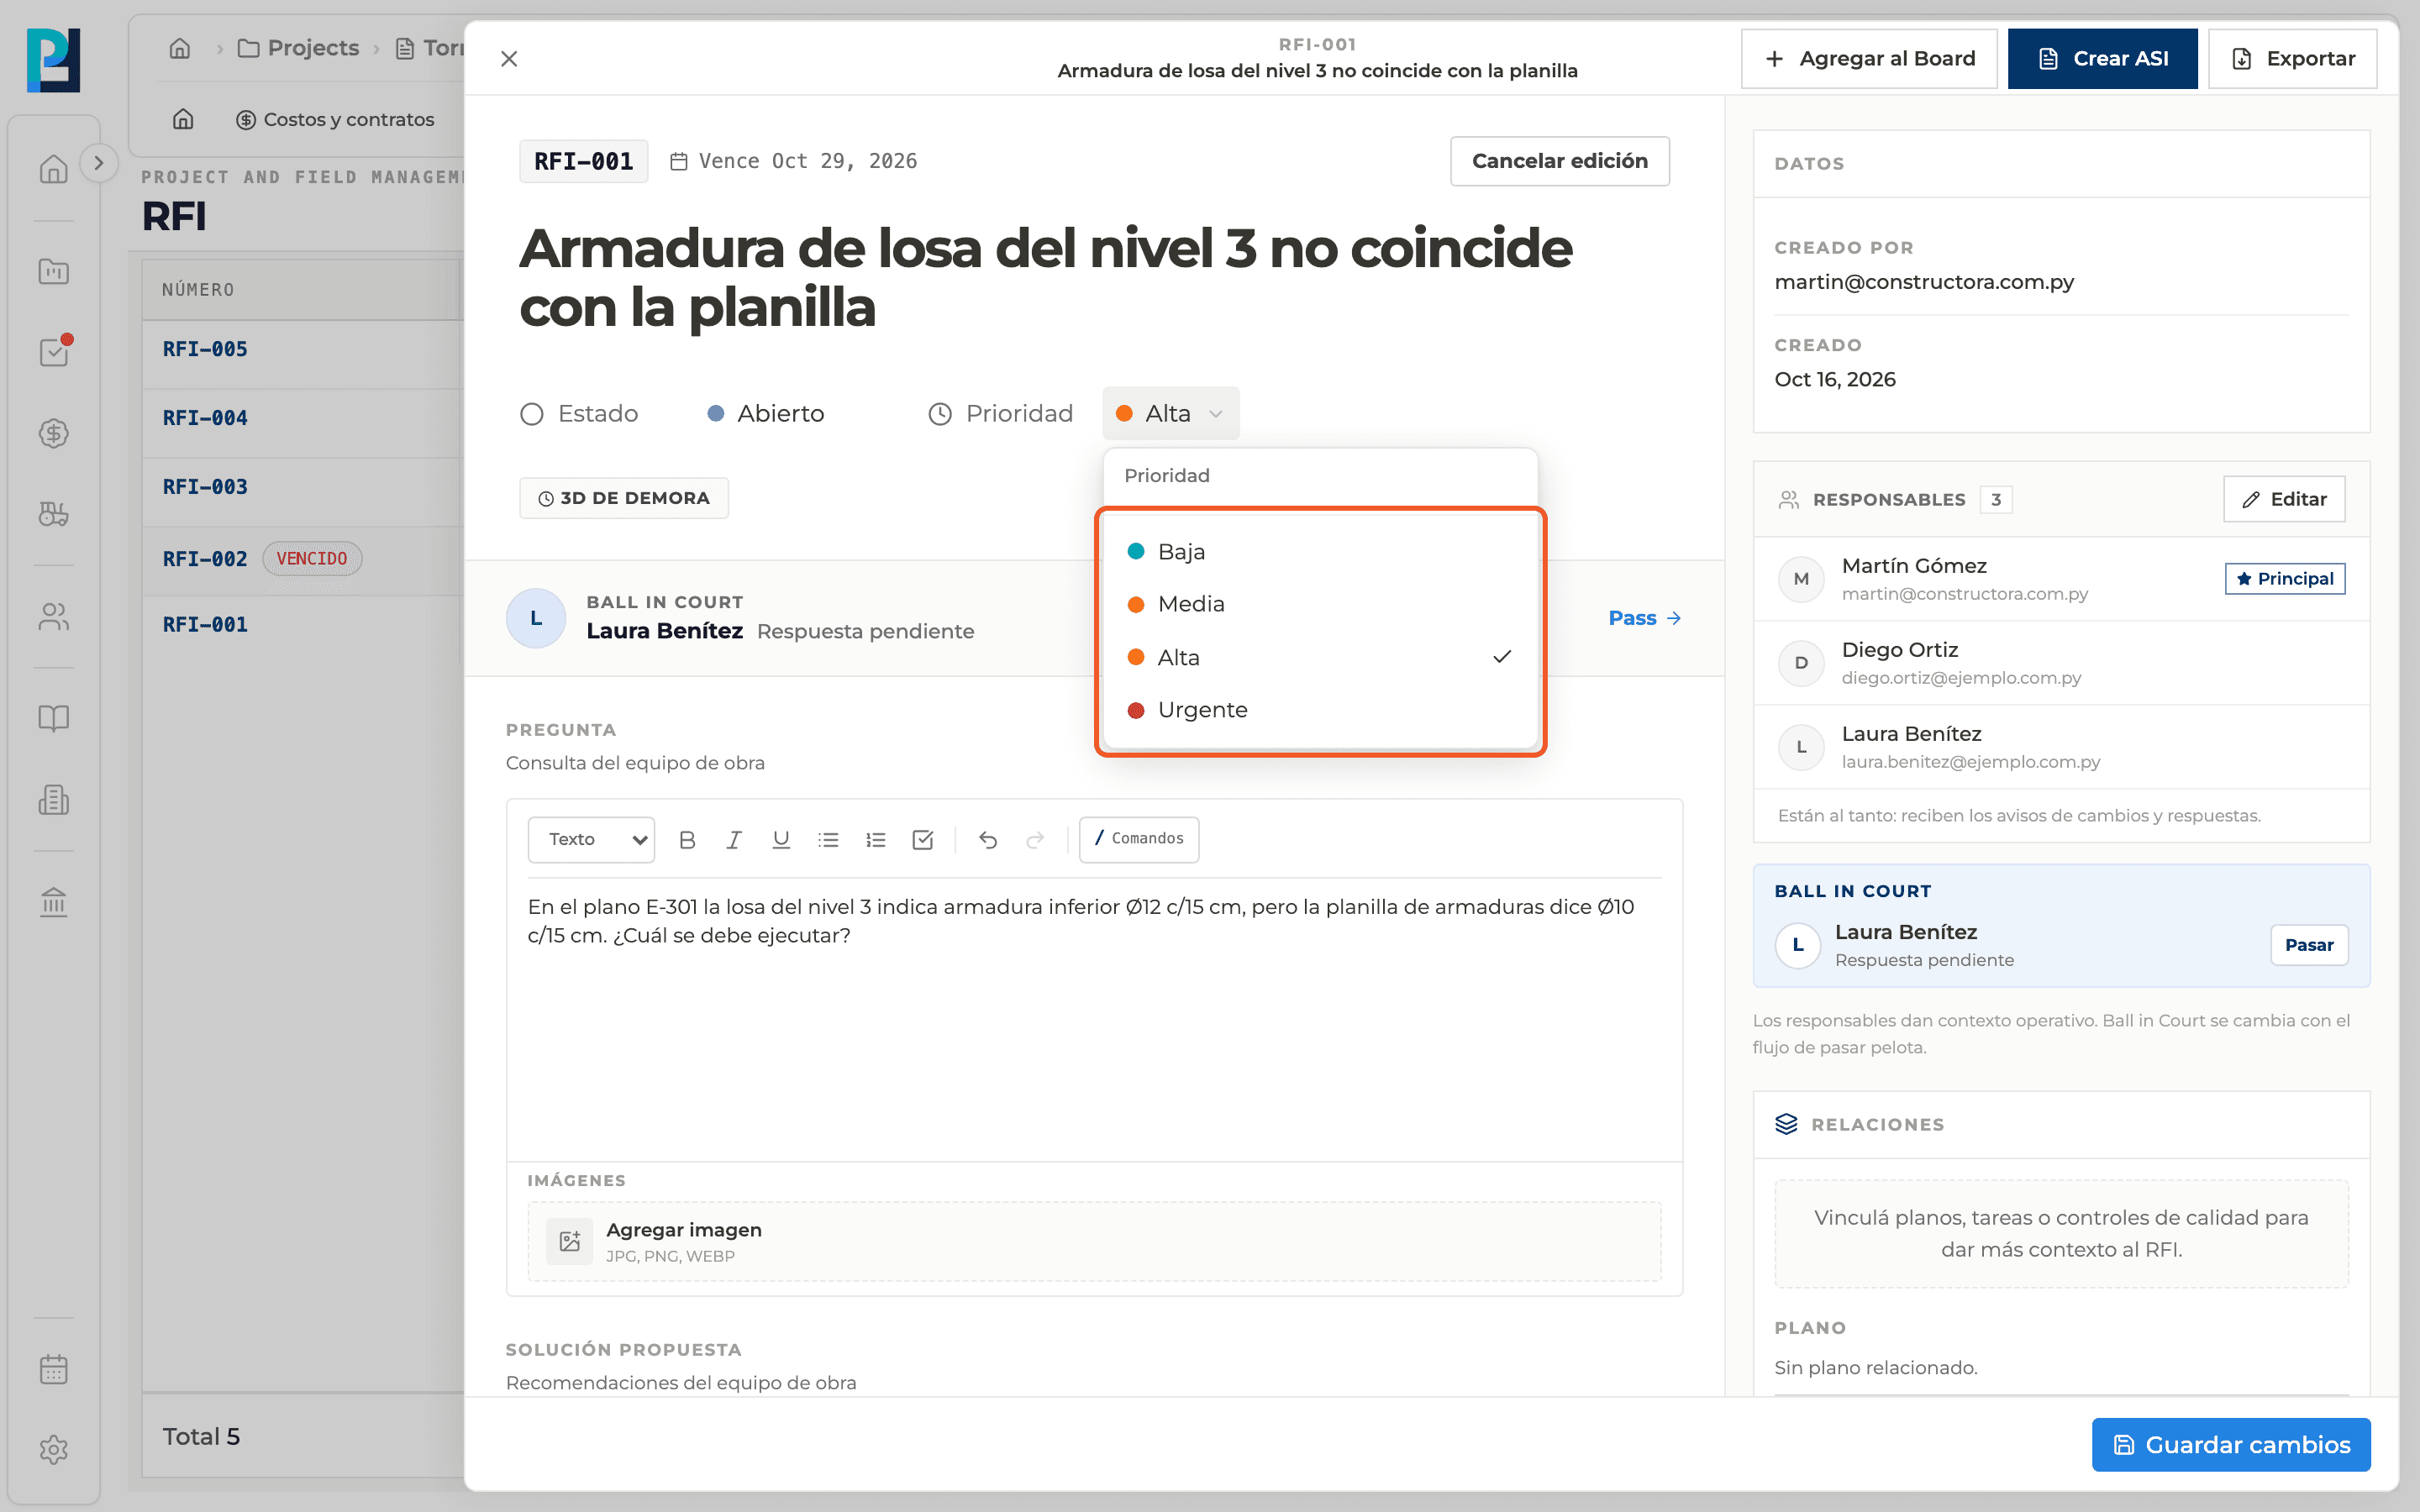Open the bank building icon in sidebar
This screenshot has width=2420, height=1512.
click(54, 902)
